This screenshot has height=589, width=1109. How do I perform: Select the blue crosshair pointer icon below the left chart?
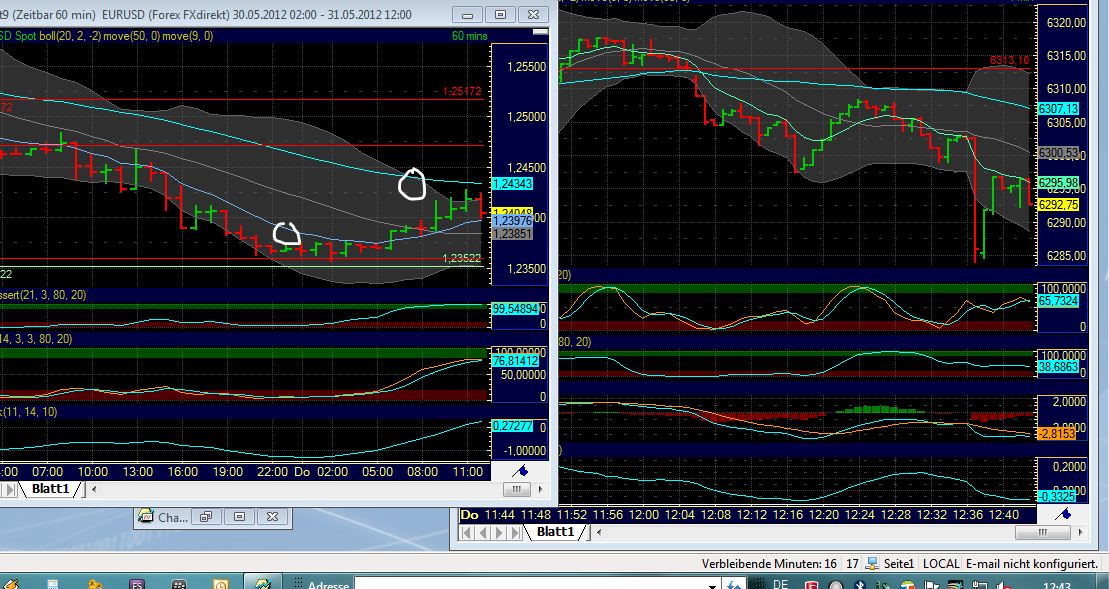pos(519,470)
